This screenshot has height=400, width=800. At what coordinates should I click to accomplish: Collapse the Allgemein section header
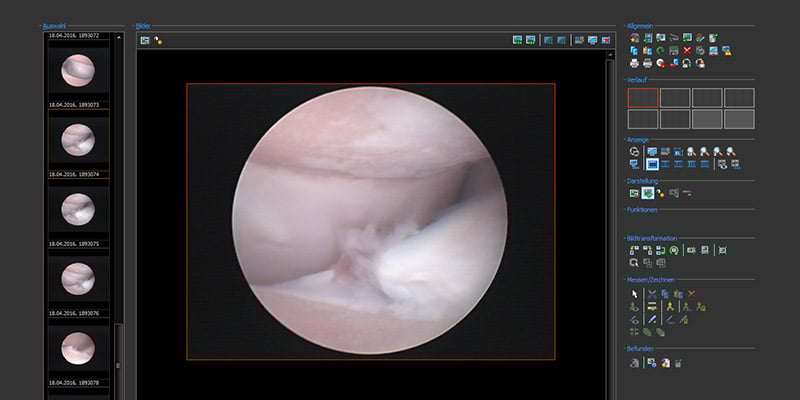click(639, 26)
